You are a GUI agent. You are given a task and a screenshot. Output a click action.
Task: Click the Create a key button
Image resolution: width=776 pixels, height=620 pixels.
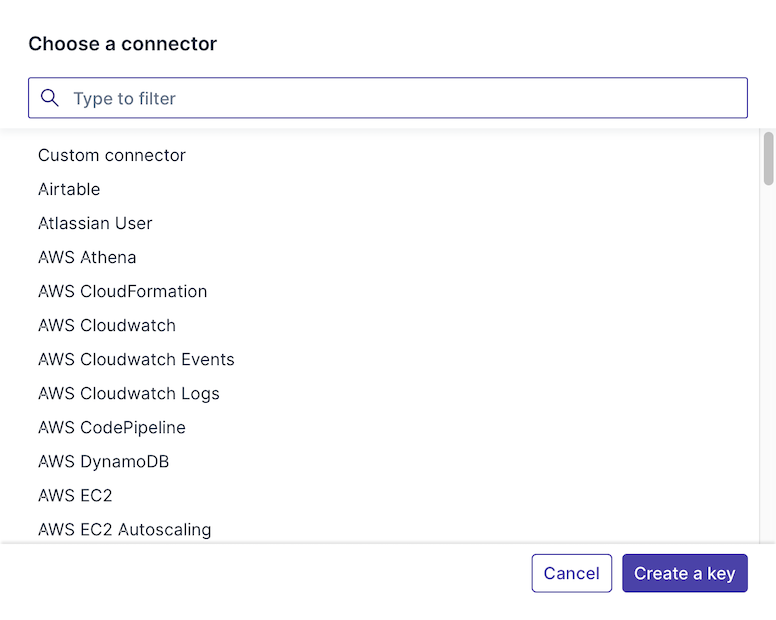pos(684,573)
